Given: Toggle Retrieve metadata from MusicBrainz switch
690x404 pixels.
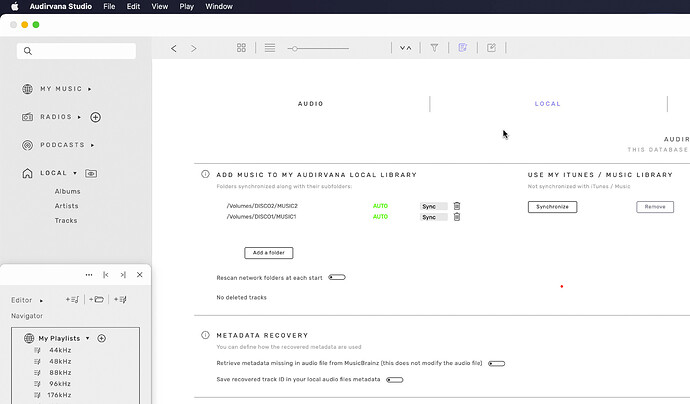Looking at the screenshot, I should tap(496, 364).
